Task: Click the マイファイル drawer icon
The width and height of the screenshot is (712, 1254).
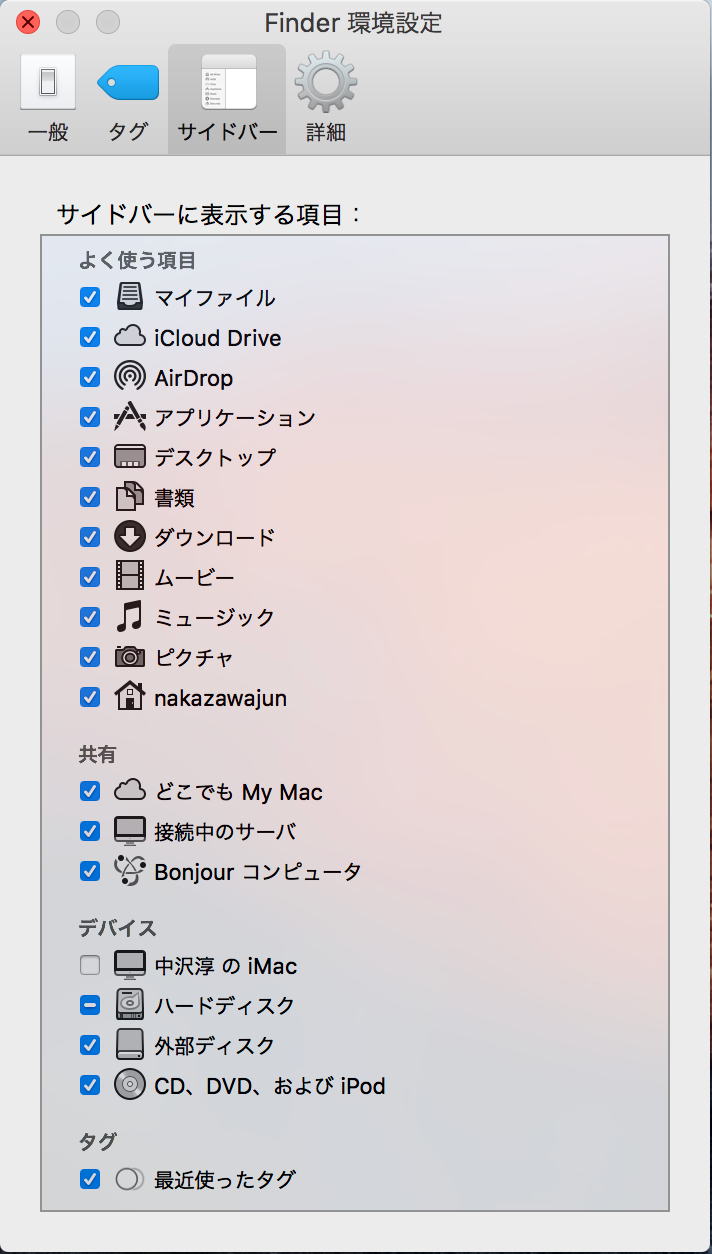Action: click(x=130, y=297)
